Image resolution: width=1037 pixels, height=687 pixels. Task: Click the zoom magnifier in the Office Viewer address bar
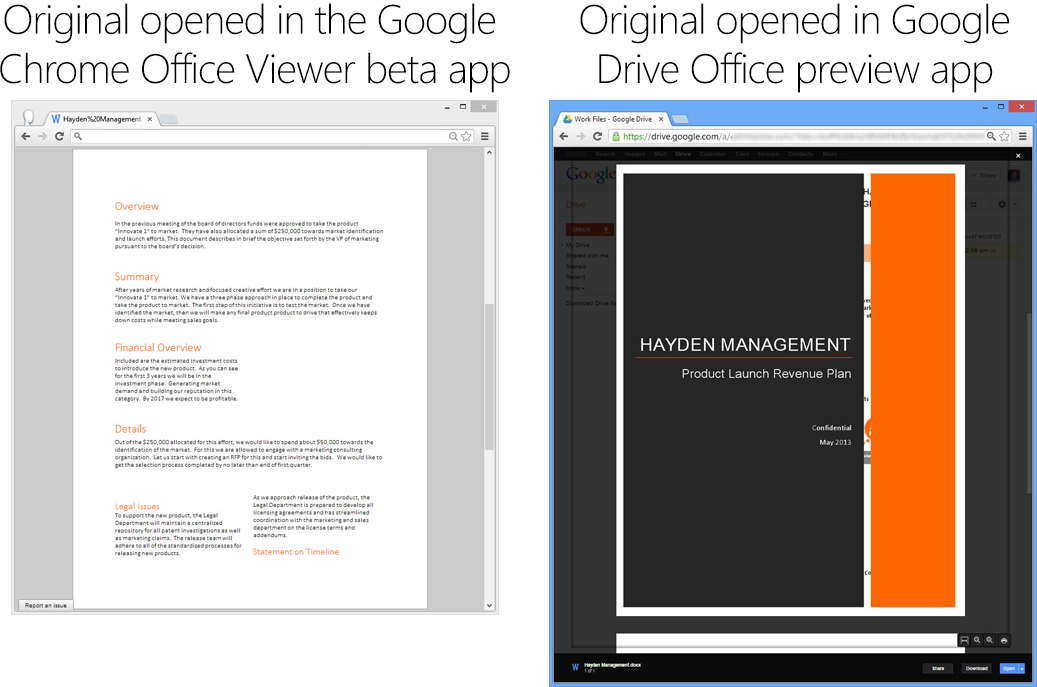click(x=453, y=136)
